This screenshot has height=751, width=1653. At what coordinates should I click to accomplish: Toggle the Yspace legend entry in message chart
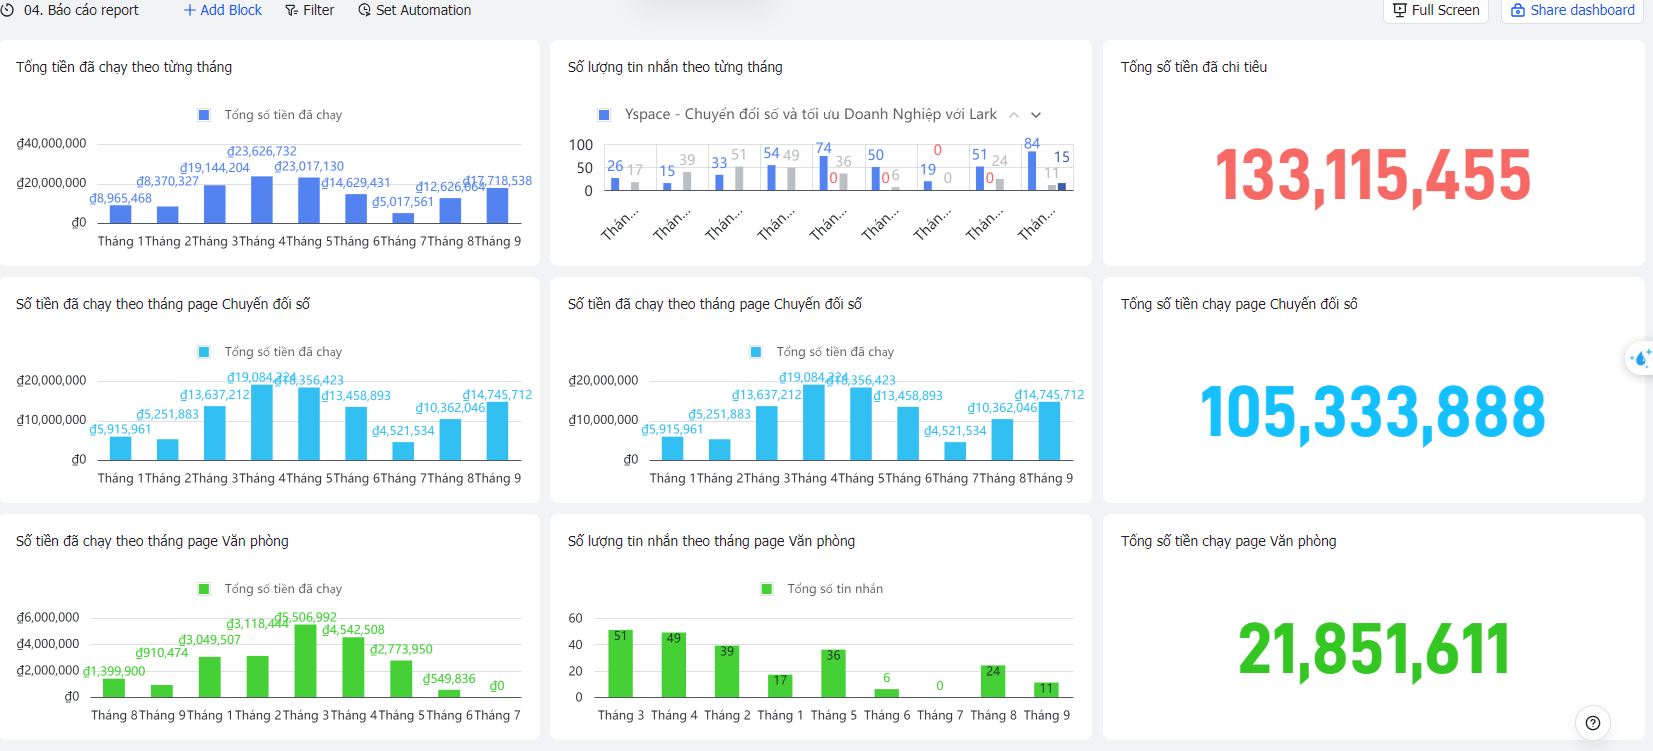tap(797, 114)
